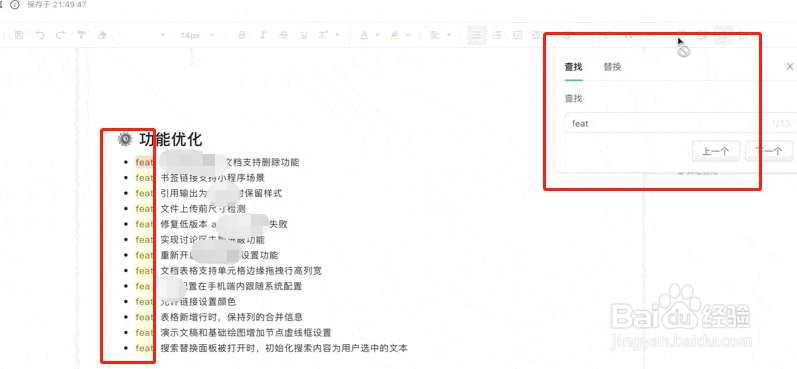Go to next match with 下一个
797x369 pixels.
pyautogui.click(x=769, y=151)
